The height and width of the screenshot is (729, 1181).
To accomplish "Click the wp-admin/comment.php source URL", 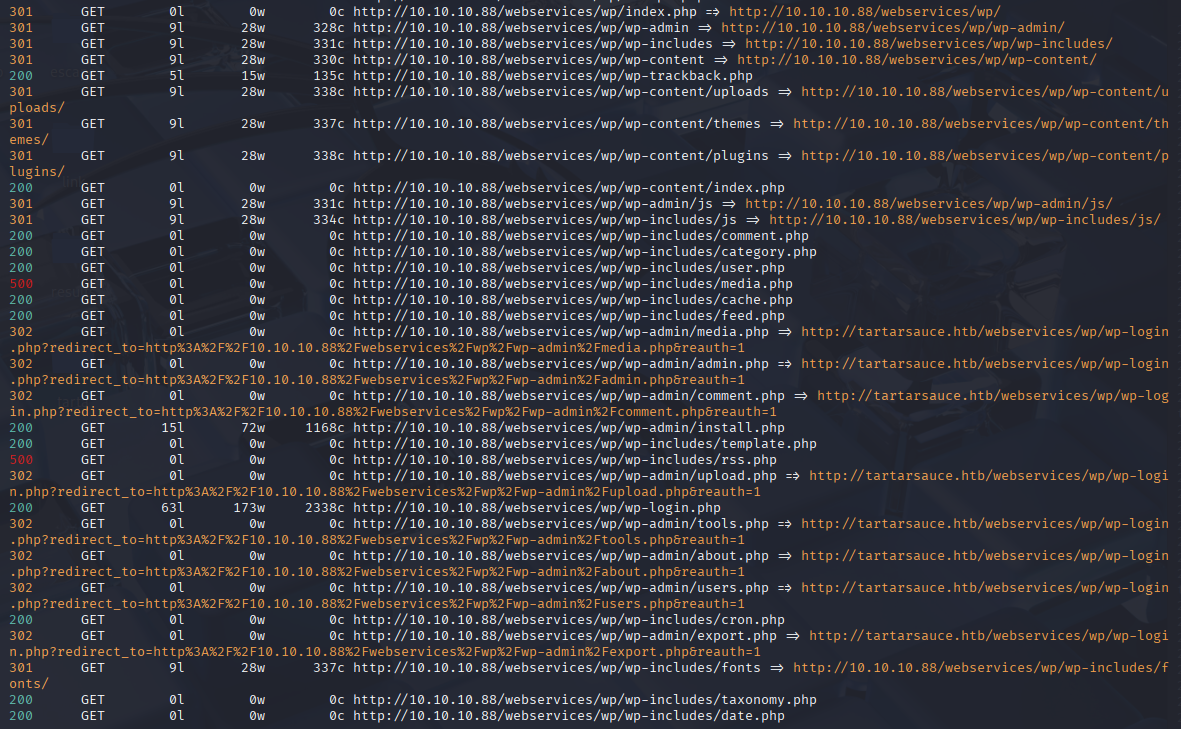I will tap(569, 395).
